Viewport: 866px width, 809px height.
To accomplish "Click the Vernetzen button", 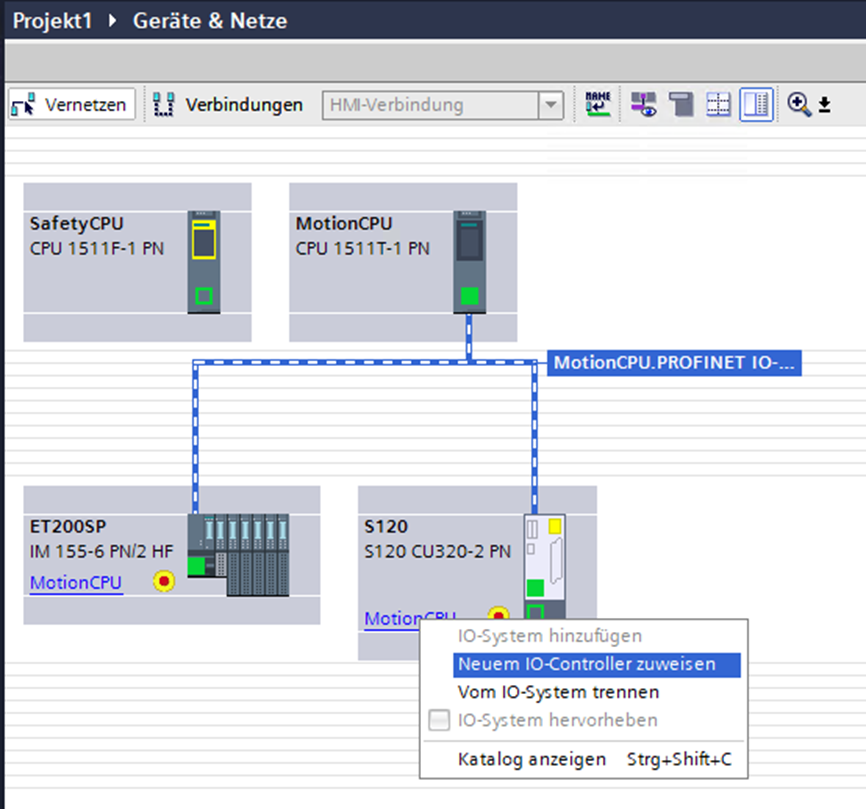I will pos(72,105).
